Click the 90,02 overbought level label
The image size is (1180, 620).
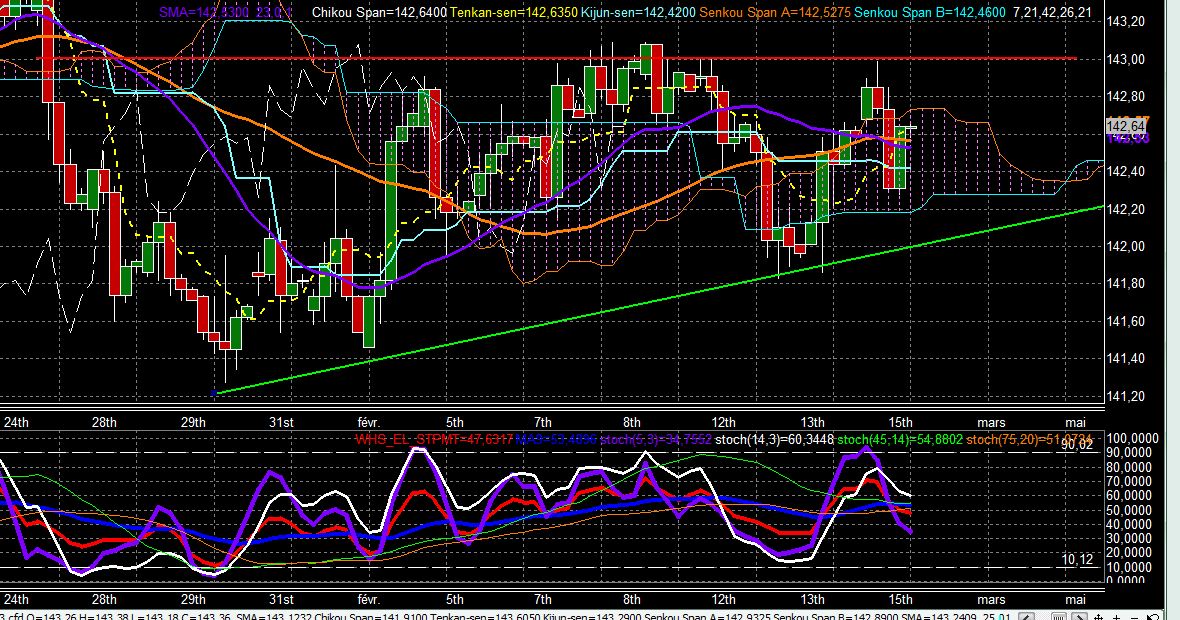pos(1077,445)
